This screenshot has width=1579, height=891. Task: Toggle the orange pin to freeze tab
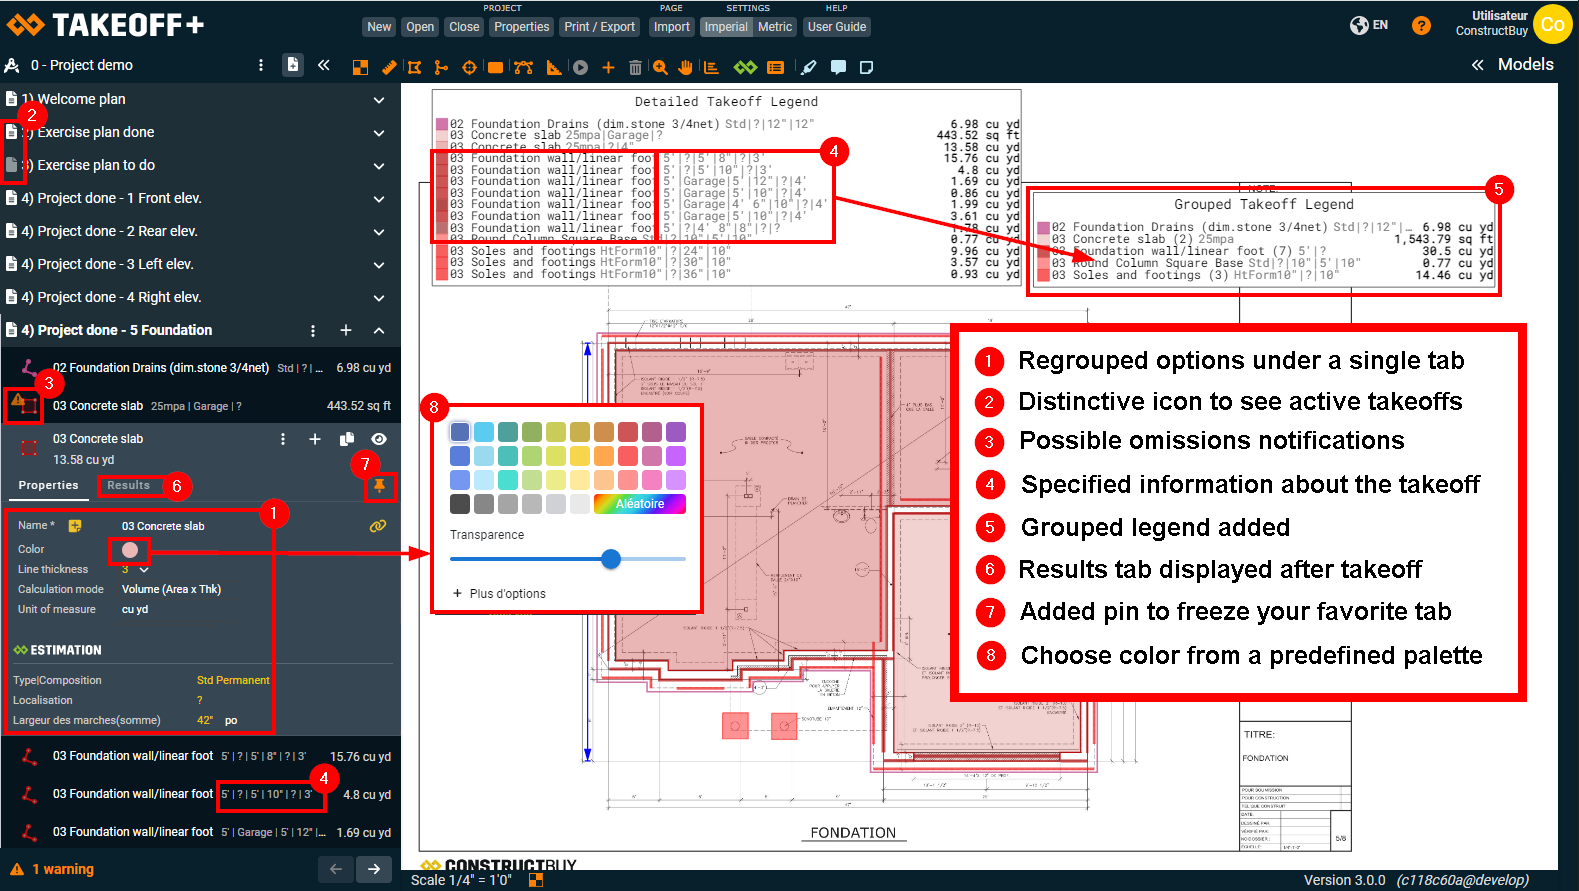click(379, 485)
